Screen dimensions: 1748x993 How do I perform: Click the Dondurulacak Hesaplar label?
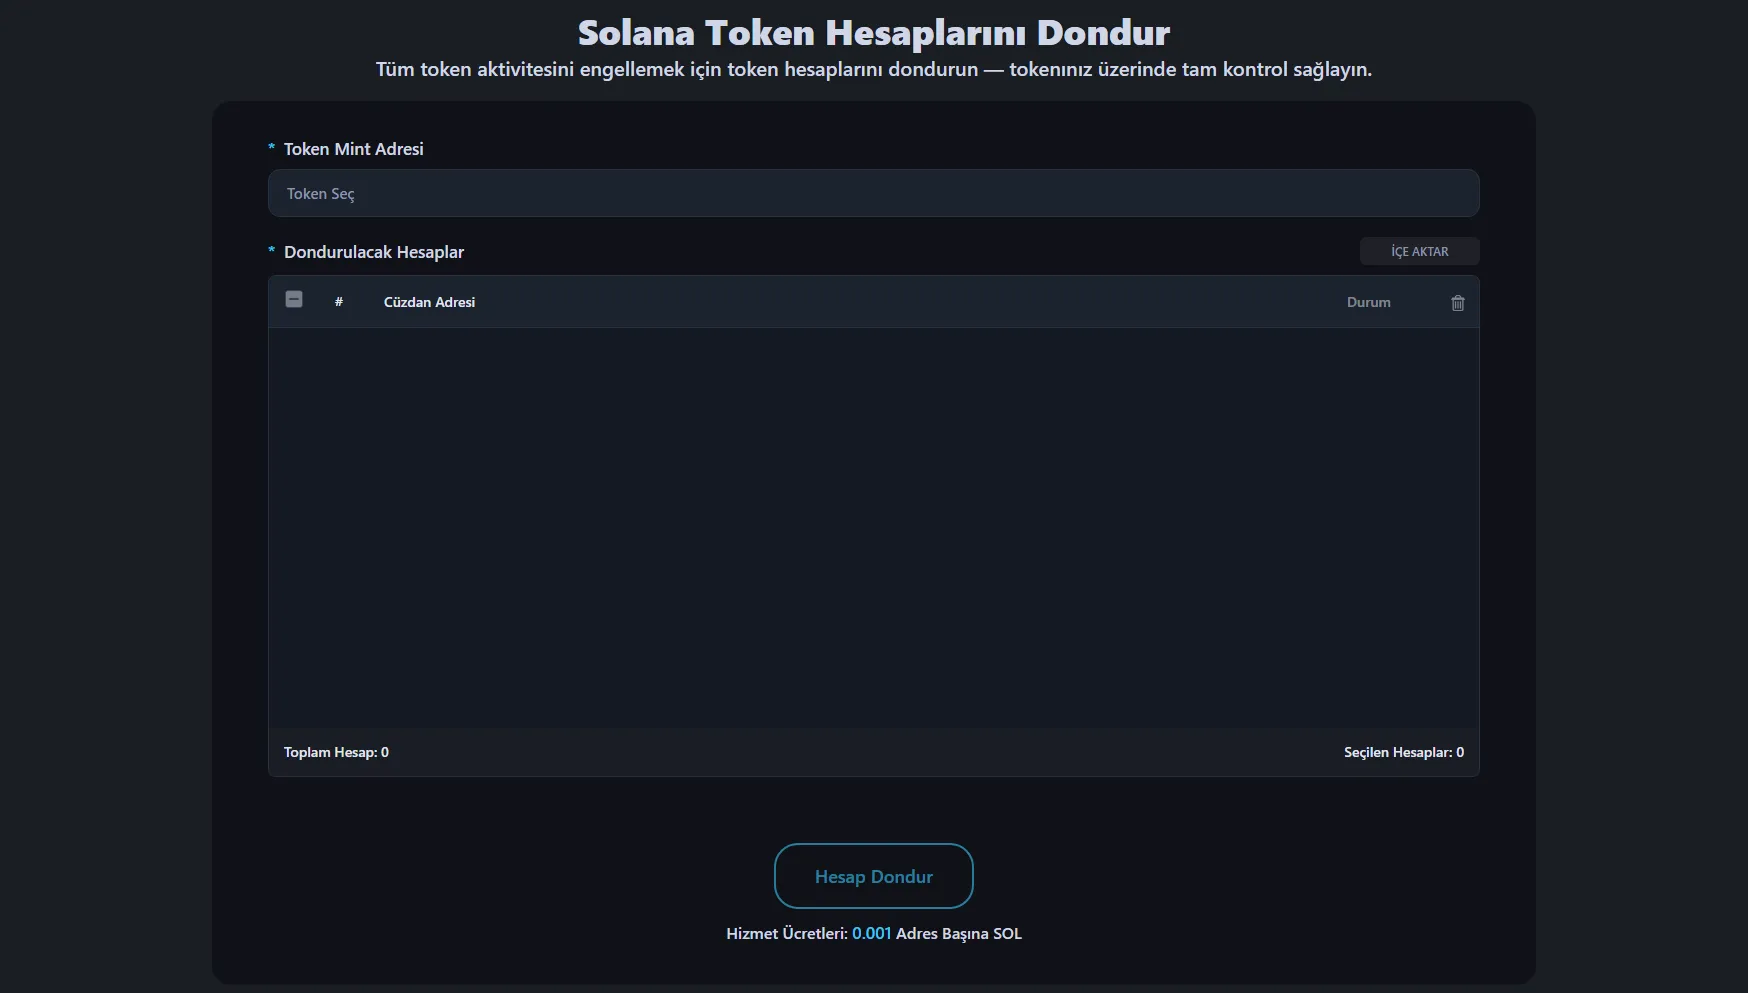[373, 252]
